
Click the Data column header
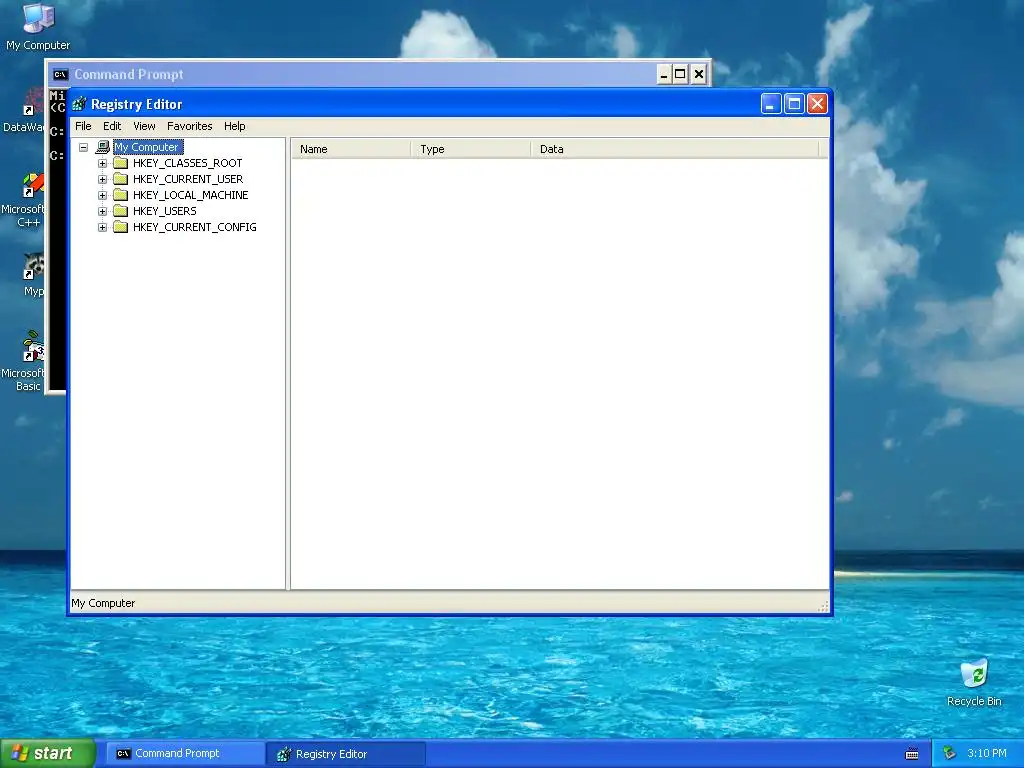click(x=674, y=149)
